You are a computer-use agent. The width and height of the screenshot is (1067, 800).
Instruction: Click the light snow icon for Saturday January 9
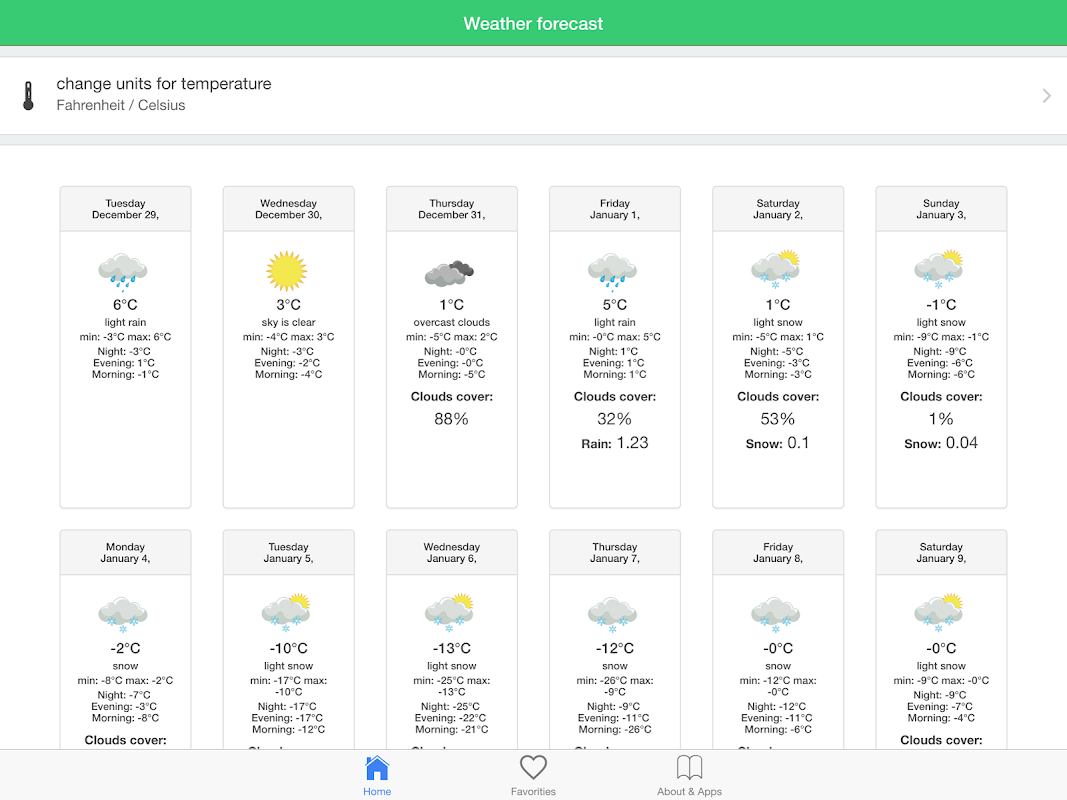(x=939, y=613)
